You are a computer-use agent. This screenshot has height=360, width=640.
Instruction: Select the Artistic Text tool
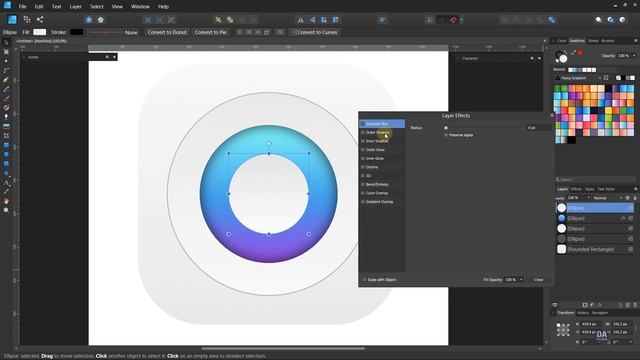click(x=6, y=182)
